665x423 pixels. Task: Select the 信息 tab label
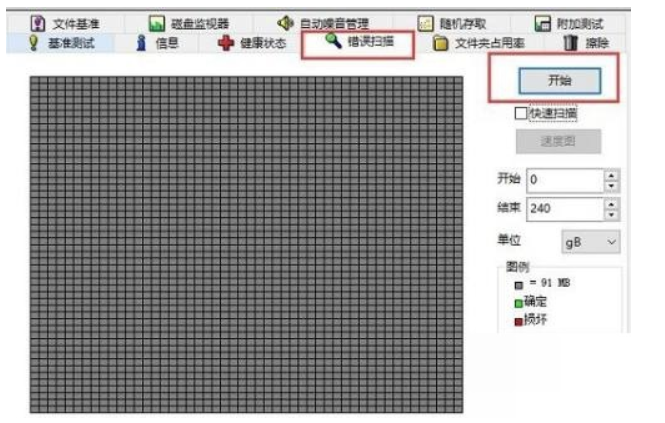click(167, 43)
